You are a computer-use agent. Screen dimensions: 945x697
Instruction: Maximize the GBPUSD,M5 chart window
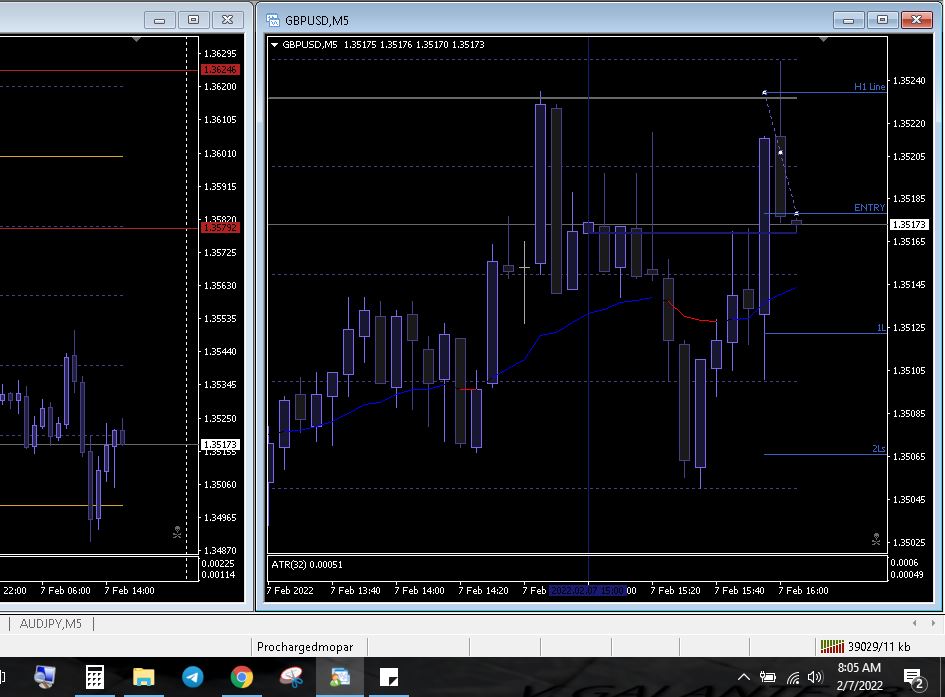coord(882,19)
